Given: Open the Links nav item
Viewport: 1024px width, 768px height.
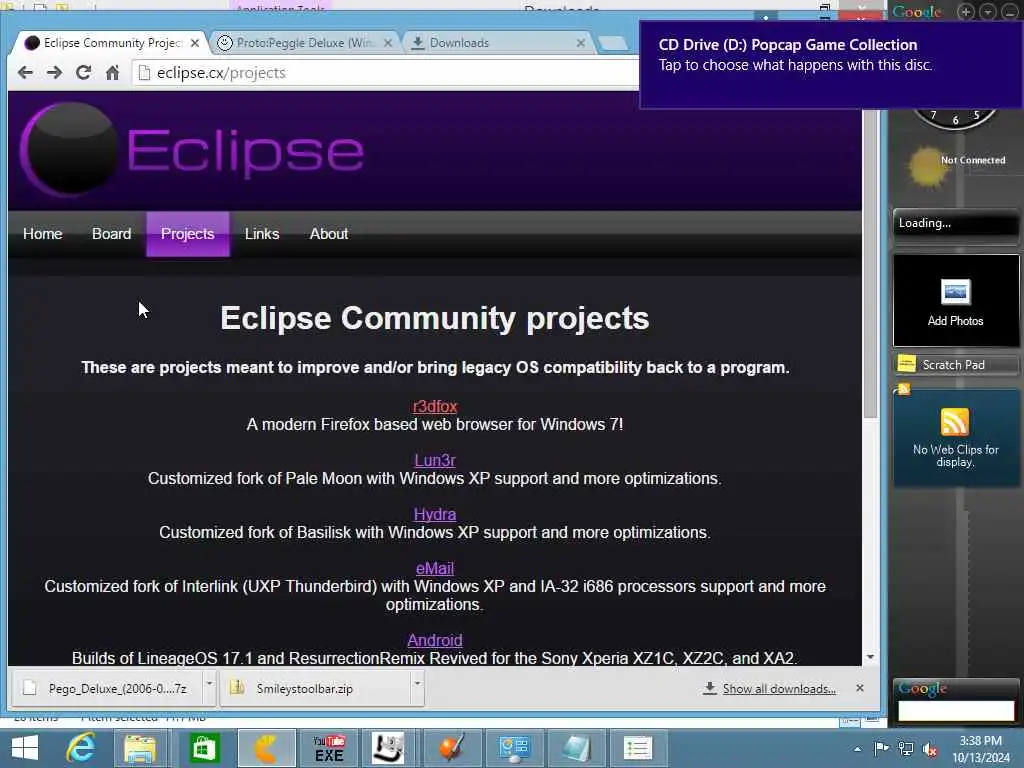Looking at the screenshot, I should click(x=262, y=234).
